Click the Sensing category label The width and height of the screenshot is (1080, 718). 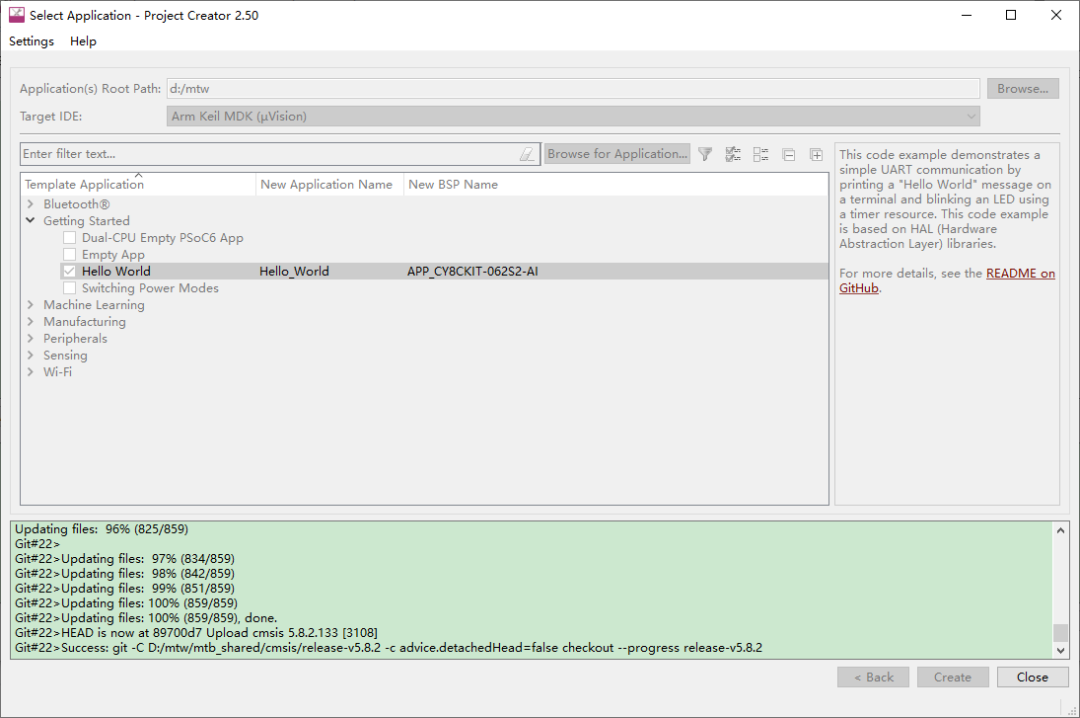coord(65,355)
